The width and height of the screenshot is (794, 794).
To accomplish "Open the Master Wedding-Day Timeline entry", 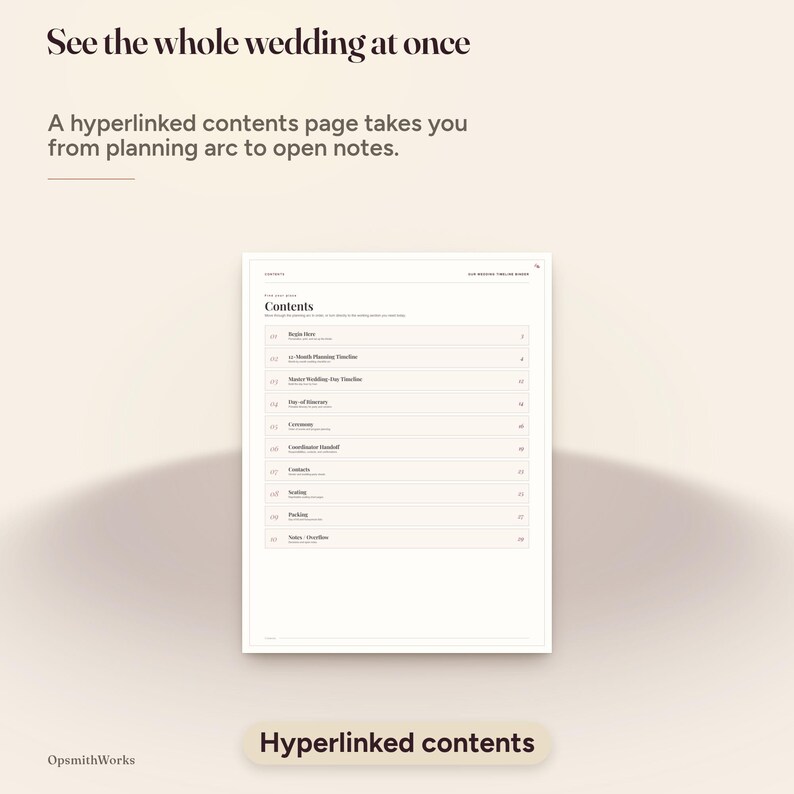I will point(396,381).
